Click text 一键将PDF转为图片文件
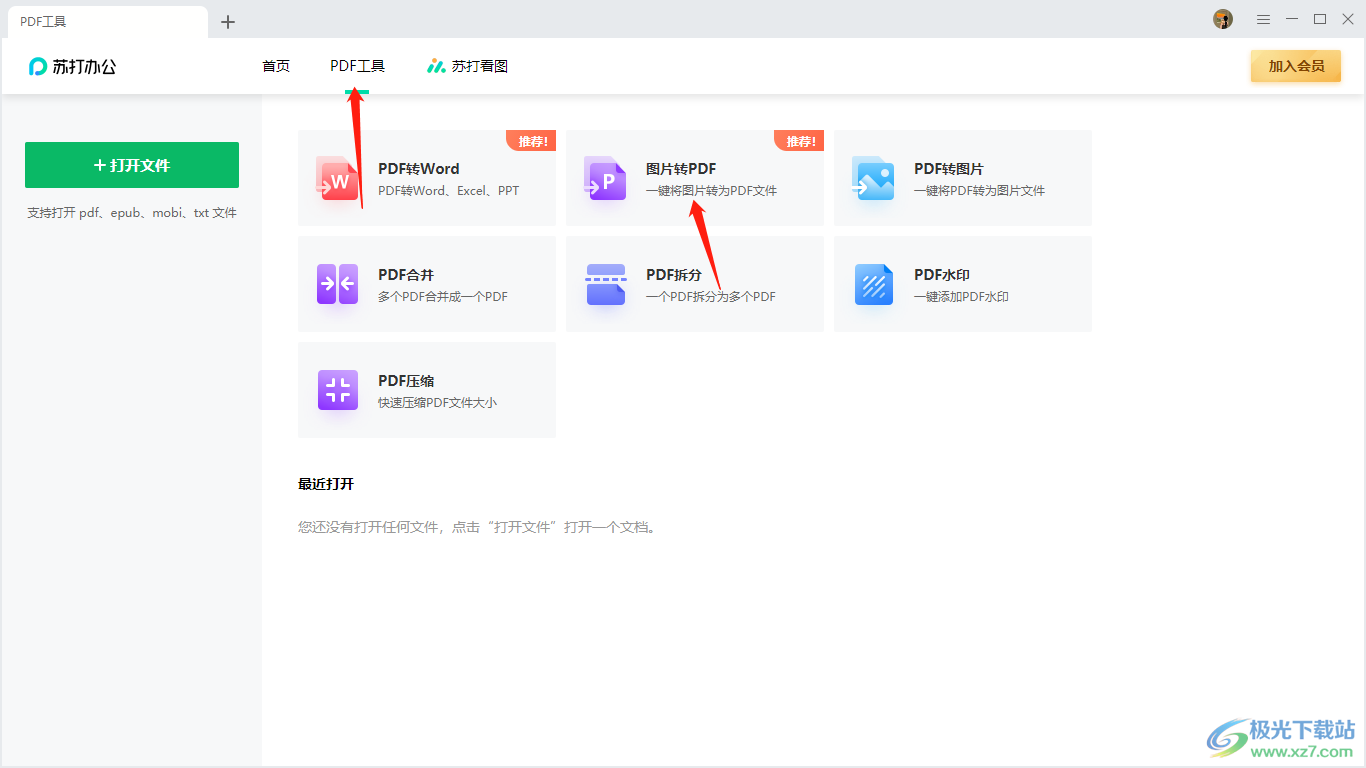 (x=979, y=191)
